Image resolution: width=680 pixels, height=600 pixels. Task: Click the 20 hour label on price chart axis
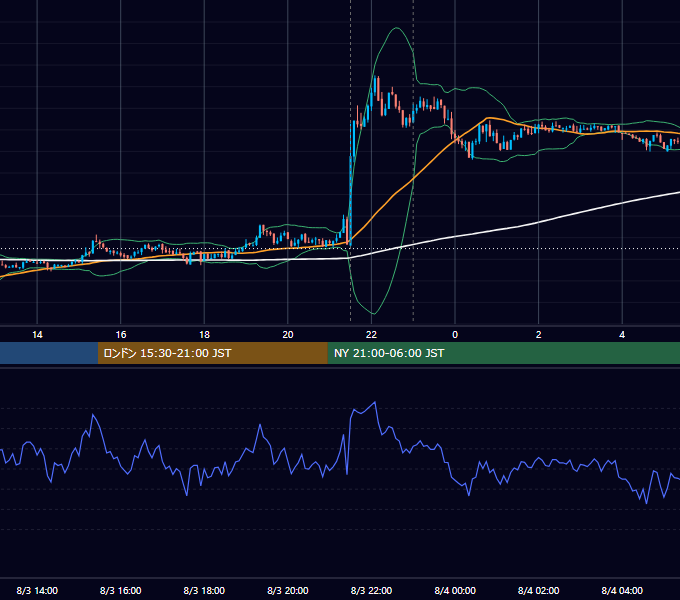point(288,335)
